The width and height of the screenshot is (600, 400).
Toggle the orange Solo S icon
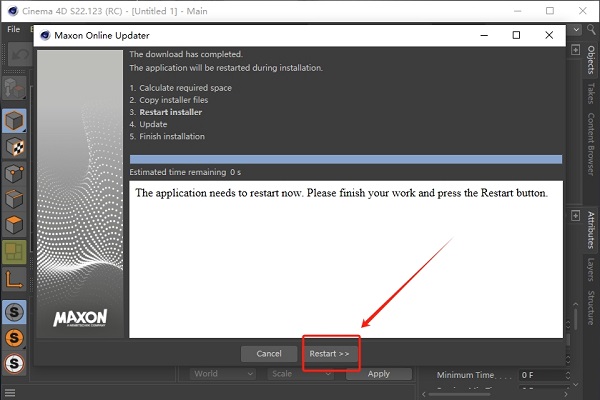[14, 338]
